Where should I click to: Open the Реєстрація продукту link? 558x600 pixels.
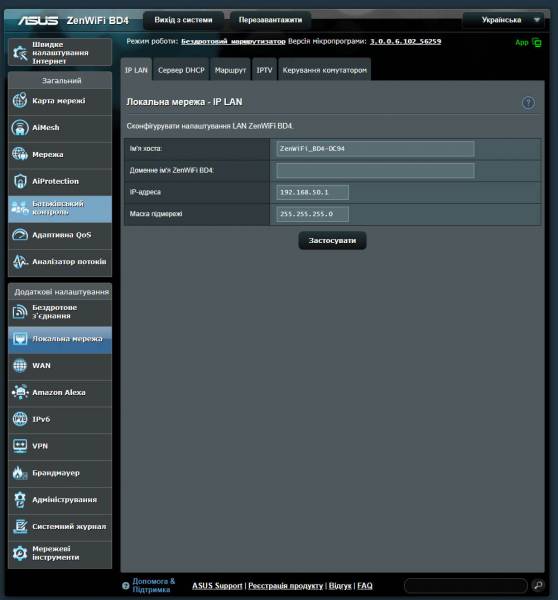point(286,585)
